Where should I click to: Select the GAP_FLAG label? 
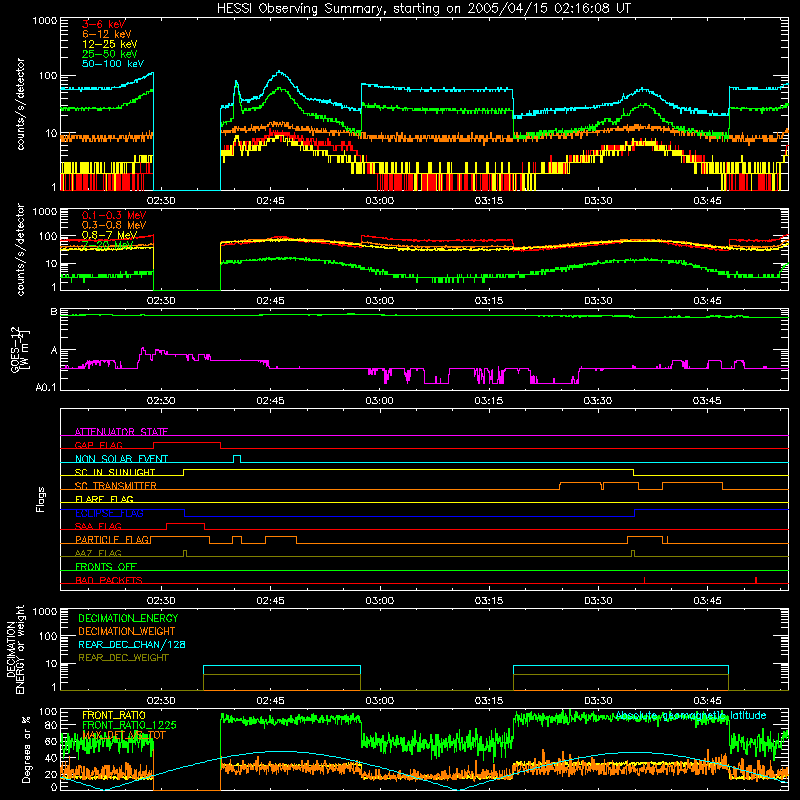98,445
